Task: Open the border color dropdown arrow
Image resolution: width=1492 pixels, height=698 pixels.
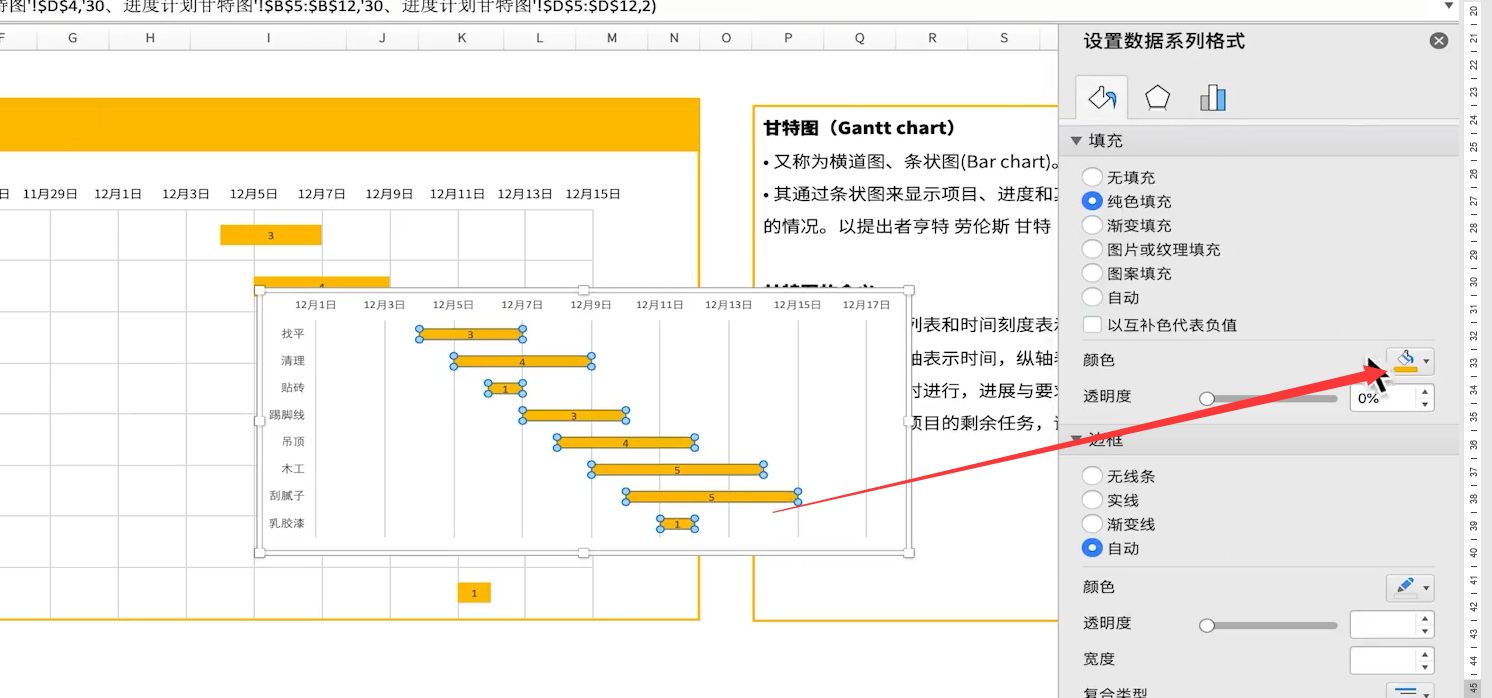Action: (1427, 588)
